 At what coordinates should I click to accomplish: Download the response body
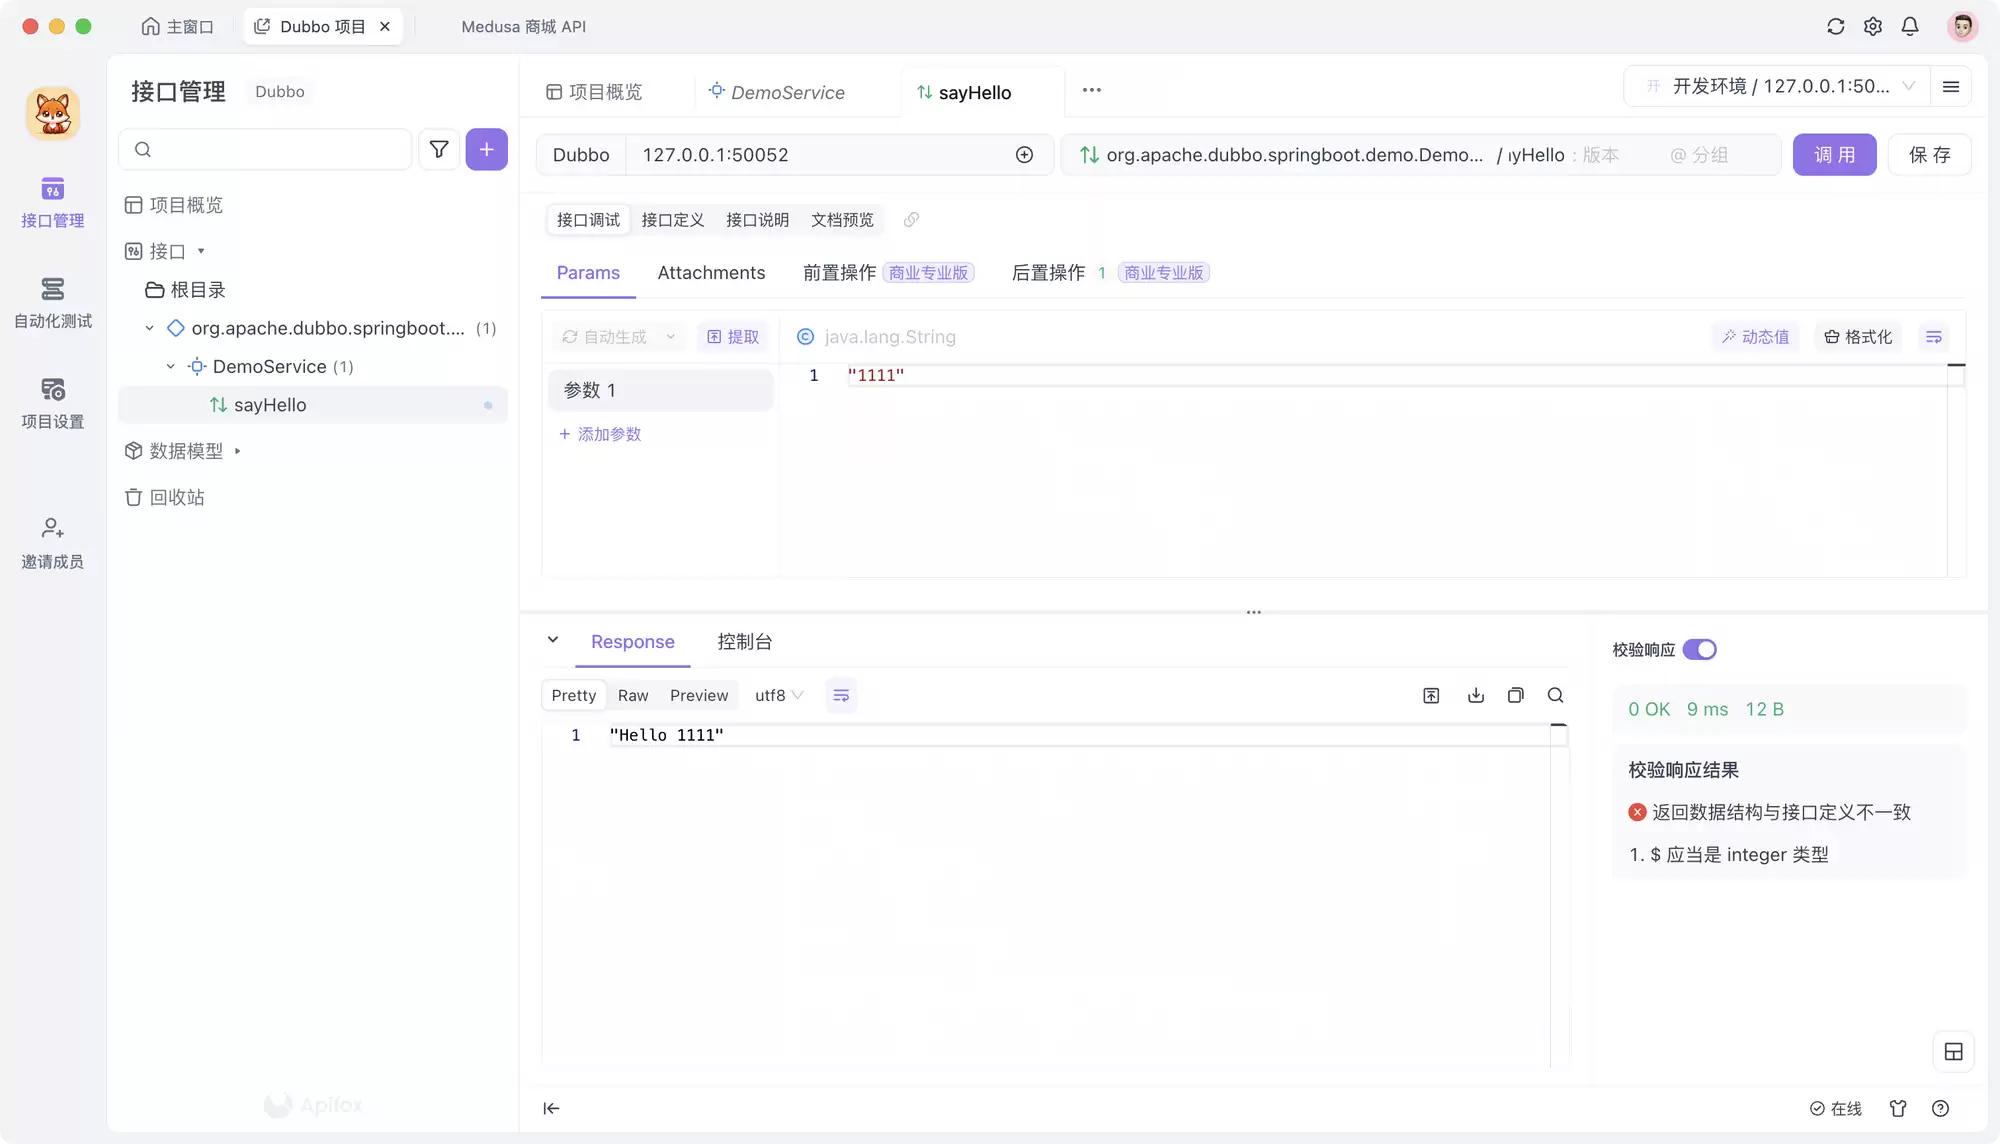click(1476, 695)
